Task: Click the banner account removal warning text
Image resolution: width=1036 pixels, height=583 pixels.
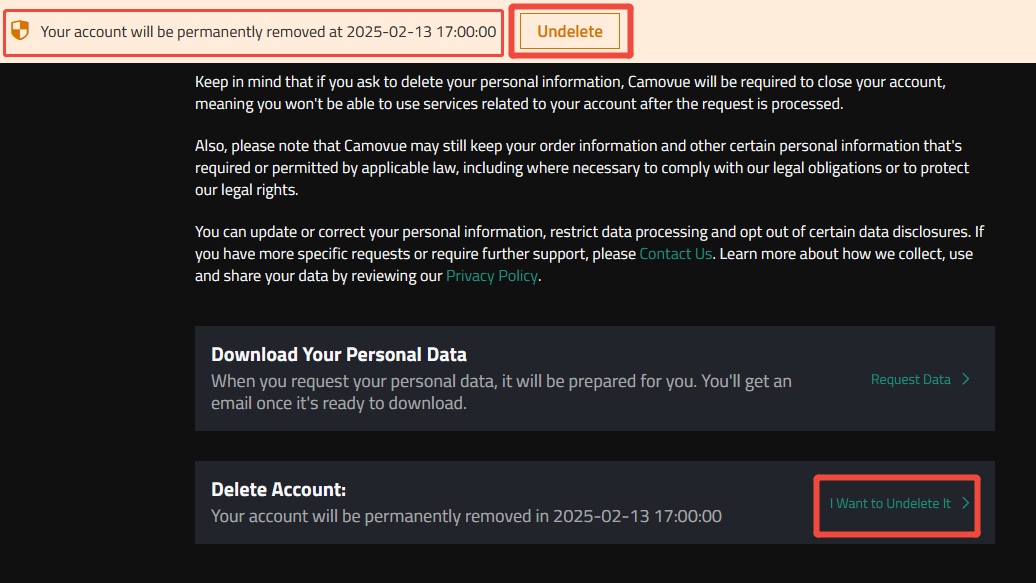Action: tap(268, 31)
